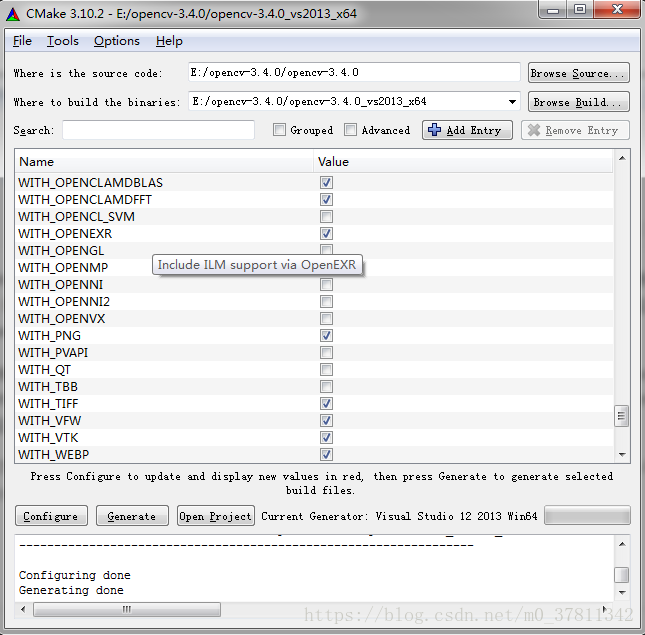
Task: Click the Configure button
Action: pyautogui.click(x=51, y=516)
